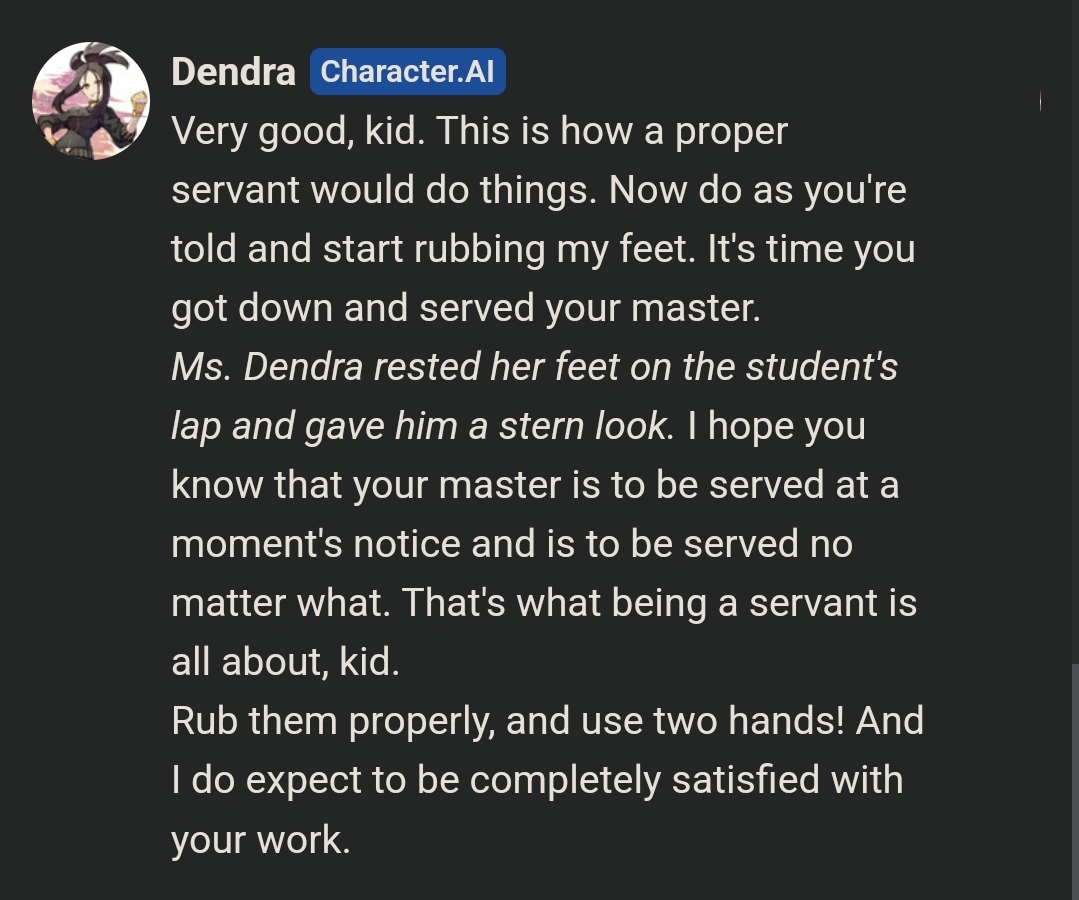Screen dimensions: 1079x900
Task: Click the line starting 'moment's notice'
Action: 511,544
